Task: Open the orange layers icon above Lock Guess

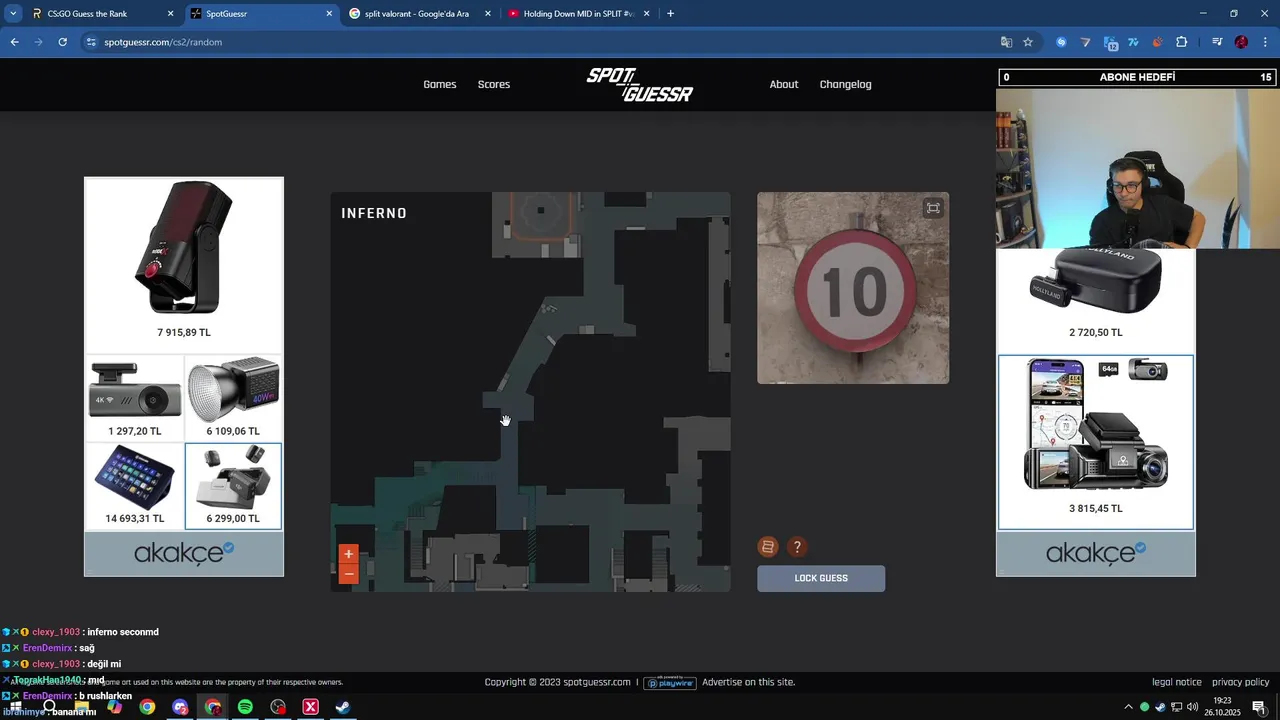Action: (768, 547)
